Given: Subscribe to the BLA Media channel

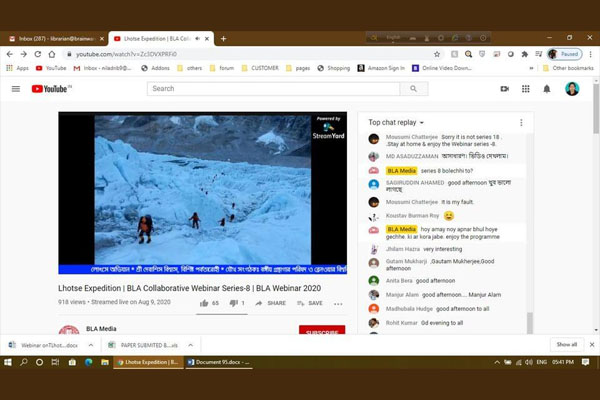Looking at the screenshot, I should coord(321,331).
